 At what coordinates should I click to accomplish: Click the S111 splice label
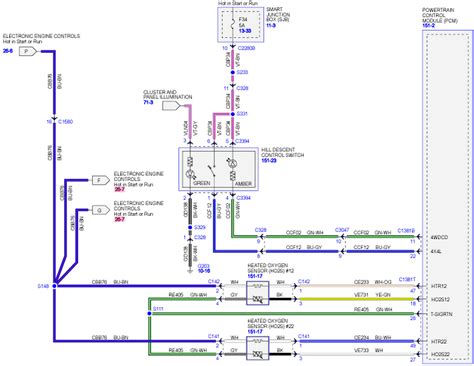click(x=158, y=309)
